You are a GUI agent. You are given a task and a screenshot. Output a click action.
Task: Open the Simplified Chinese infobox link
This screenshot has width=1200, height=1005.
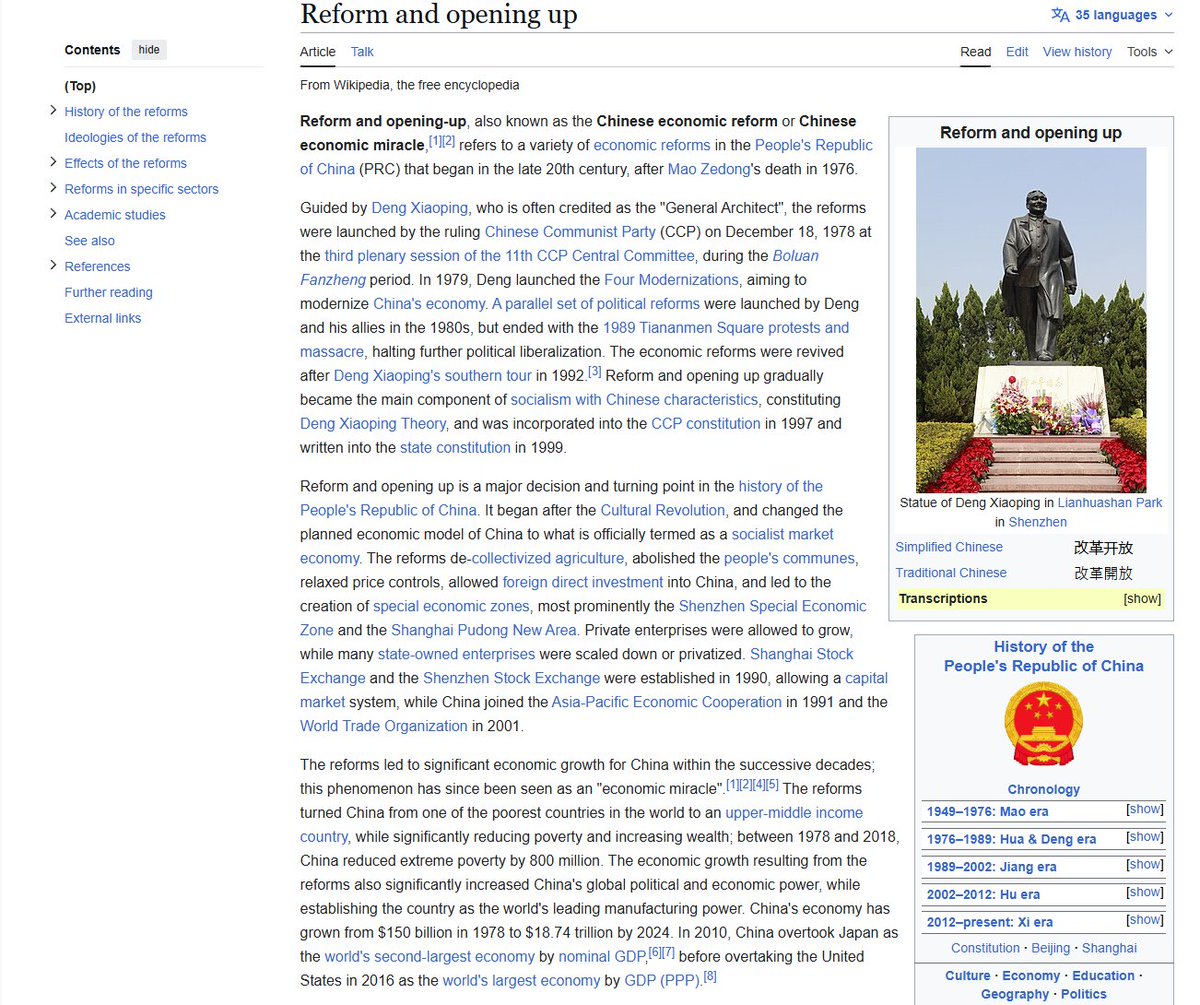pyautogui.click(x=949, y=547)
